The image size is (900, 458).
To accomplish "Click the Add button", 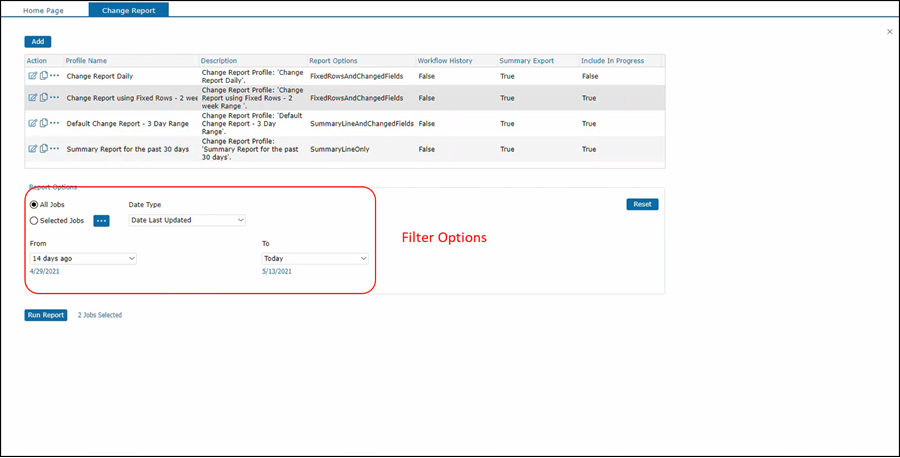I will coord(38,42).
